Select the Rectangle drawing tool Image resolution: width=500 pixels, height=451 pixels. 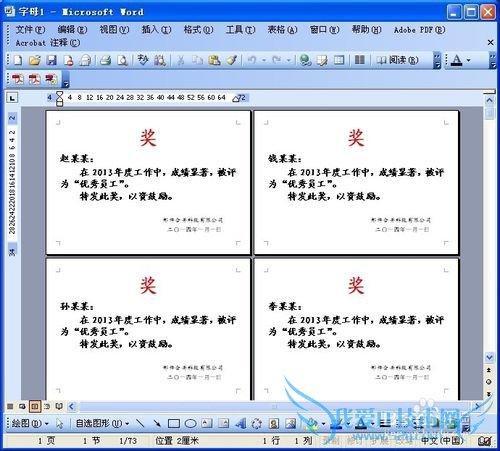click(x=174, y=424)
